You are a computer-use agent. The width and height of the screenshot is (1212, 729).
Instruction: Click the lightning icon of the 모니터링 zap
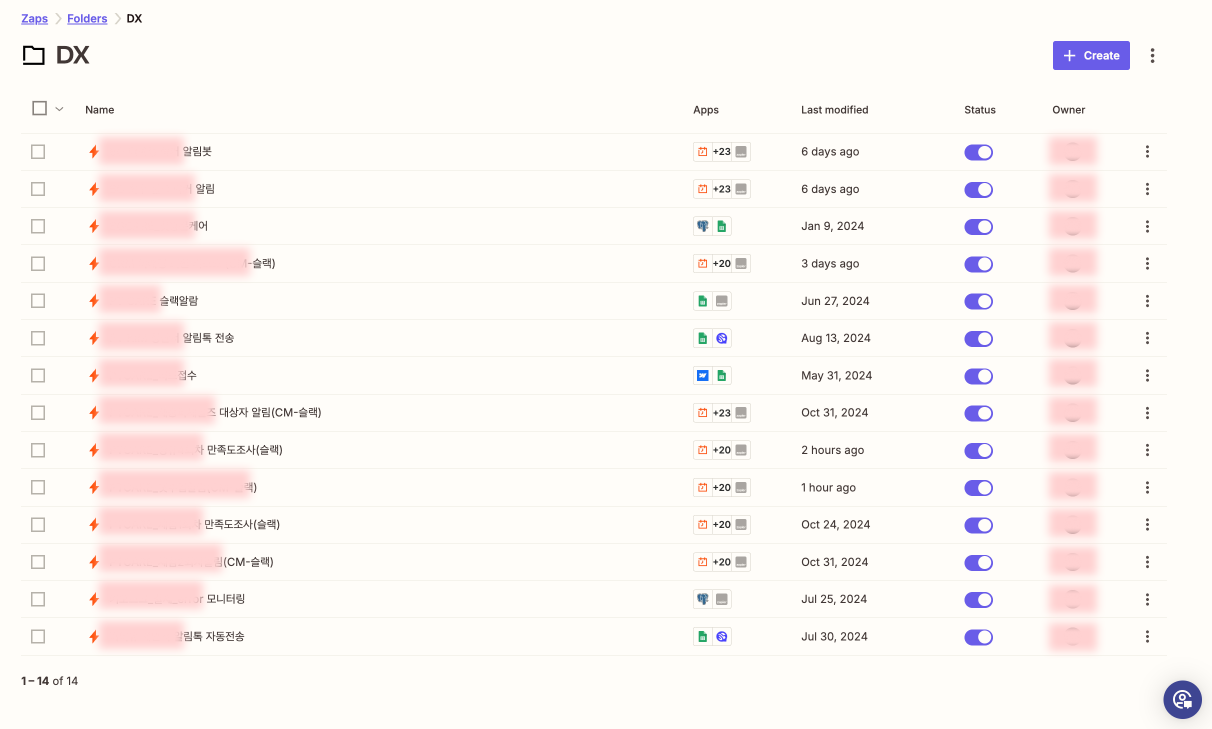94,599
